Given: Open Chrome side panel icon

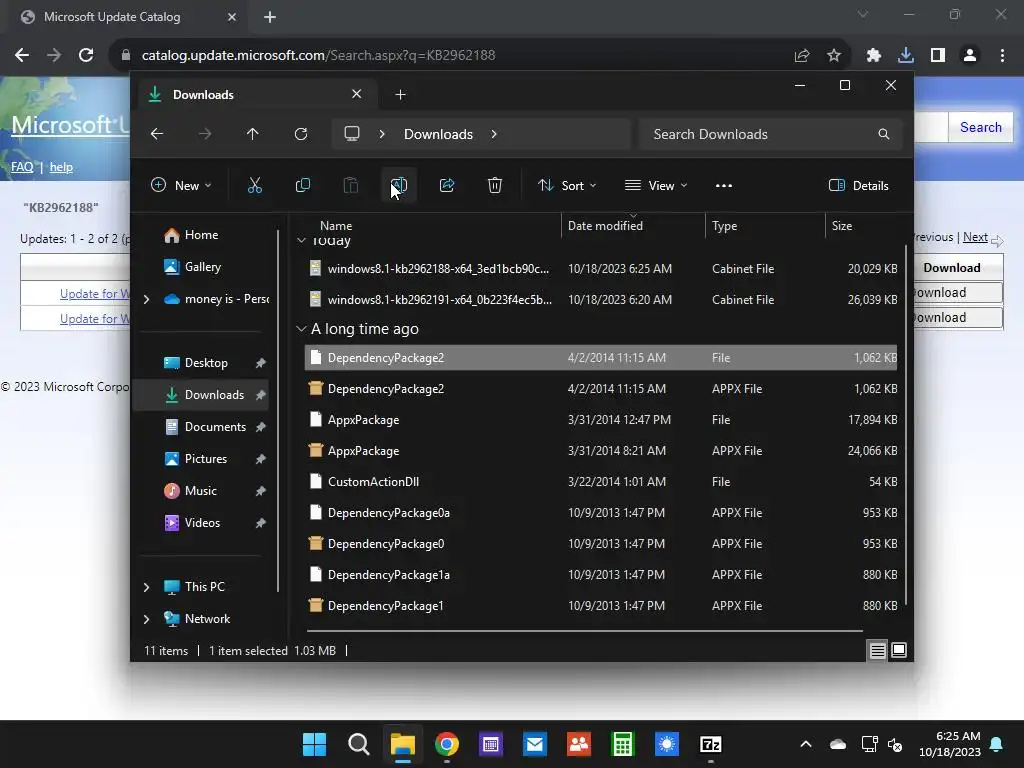Looking at the screenshot, I should pyautogui.click(x=938, y=56).
